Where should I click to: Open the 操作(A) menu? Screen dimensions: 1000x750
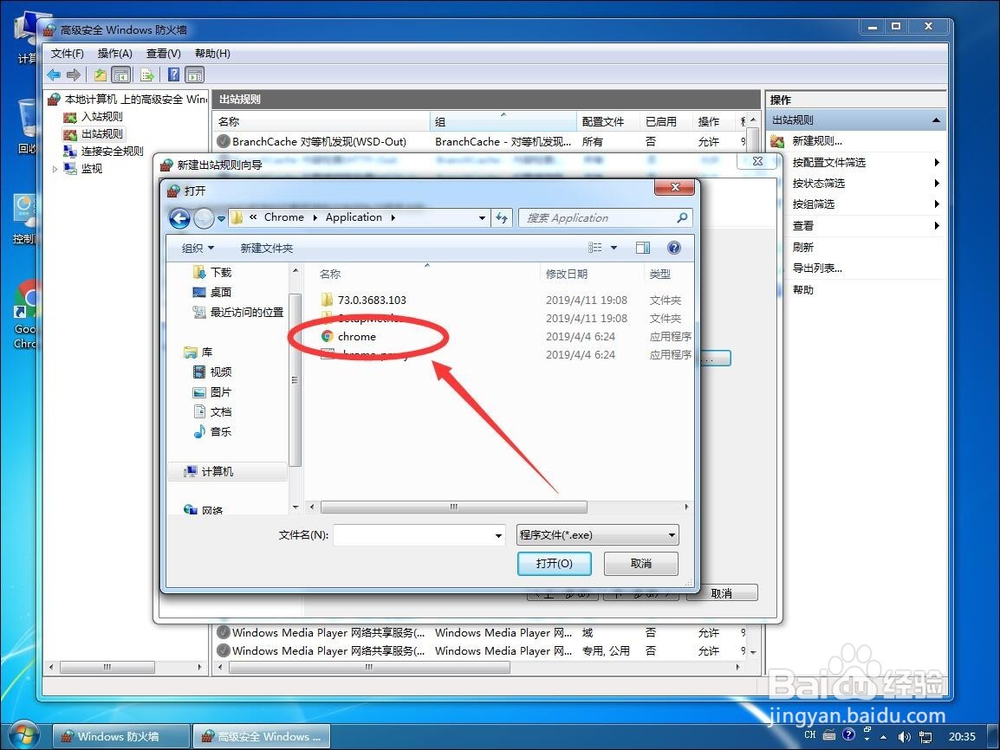114,53
